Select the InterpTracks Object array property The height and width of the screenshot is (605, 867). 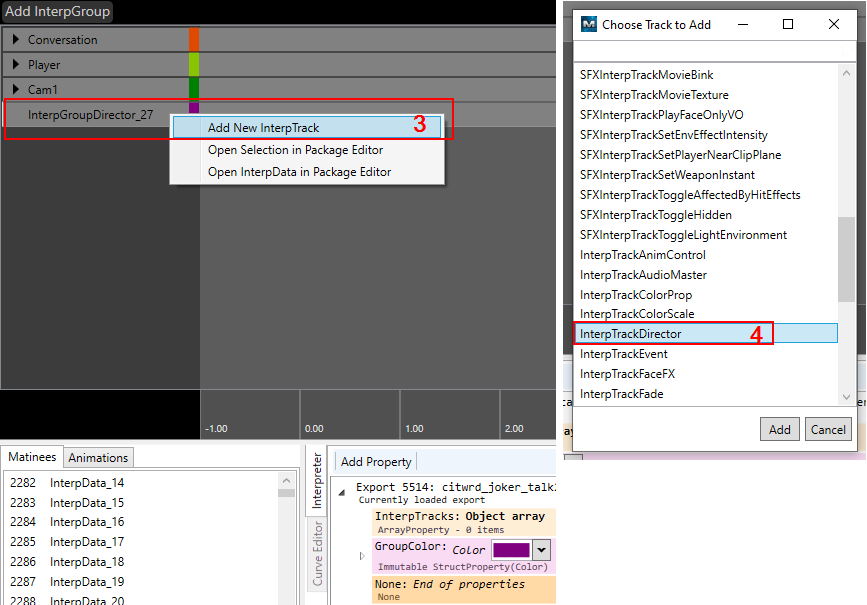click(463, 522)
